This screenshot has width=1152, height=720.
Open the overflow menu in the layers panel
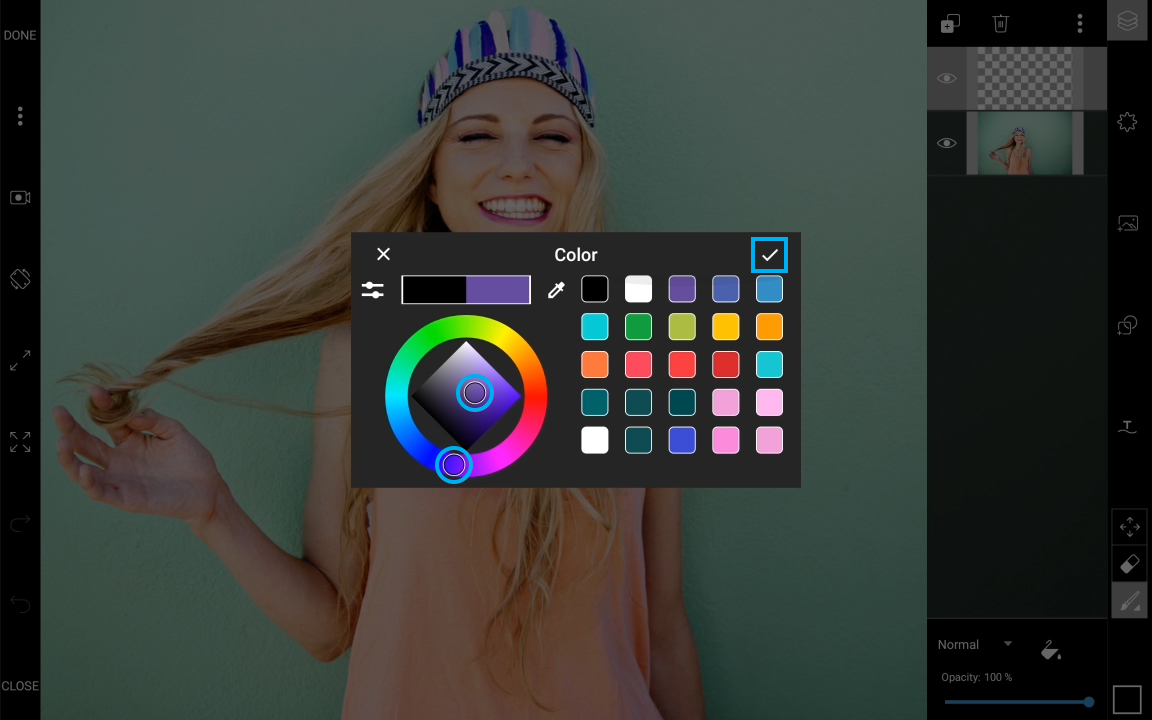click(1079, 22)
